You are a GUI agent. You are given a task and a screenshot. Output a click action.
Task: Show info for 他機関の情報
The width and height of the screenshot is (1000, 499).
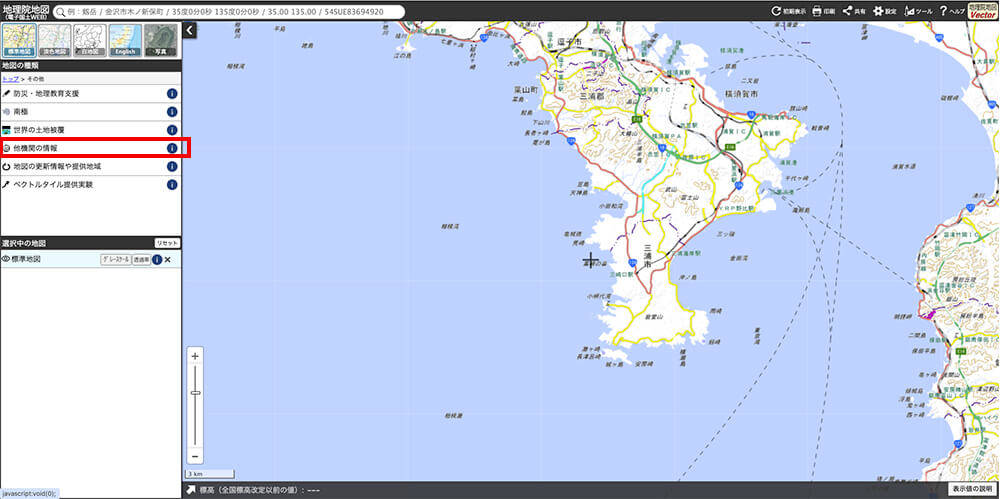(172, 148)
